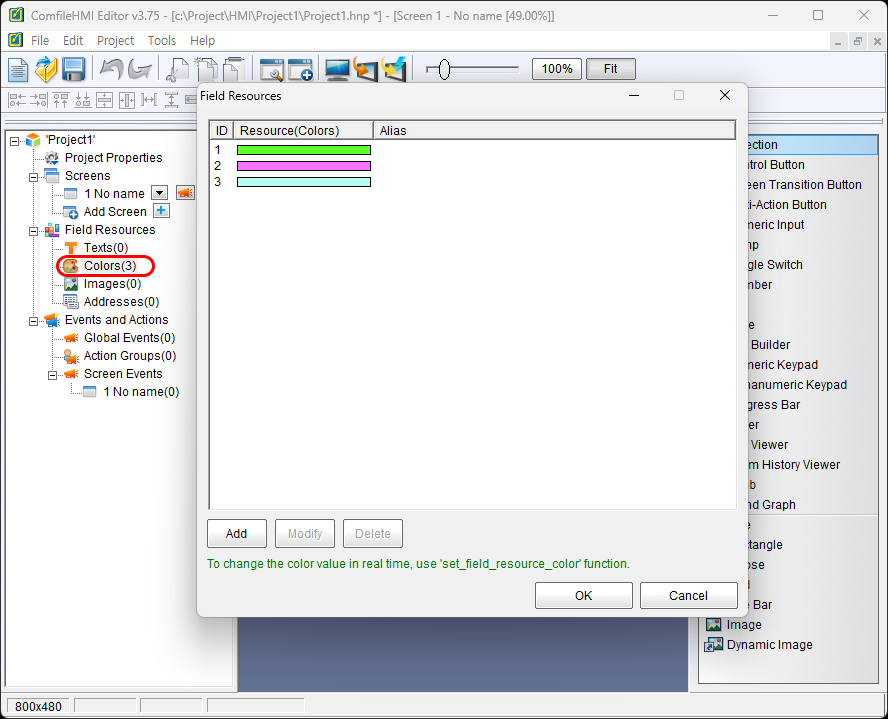Open the Colors palette resource item
The image size is (888, 719).
point(109,266)
